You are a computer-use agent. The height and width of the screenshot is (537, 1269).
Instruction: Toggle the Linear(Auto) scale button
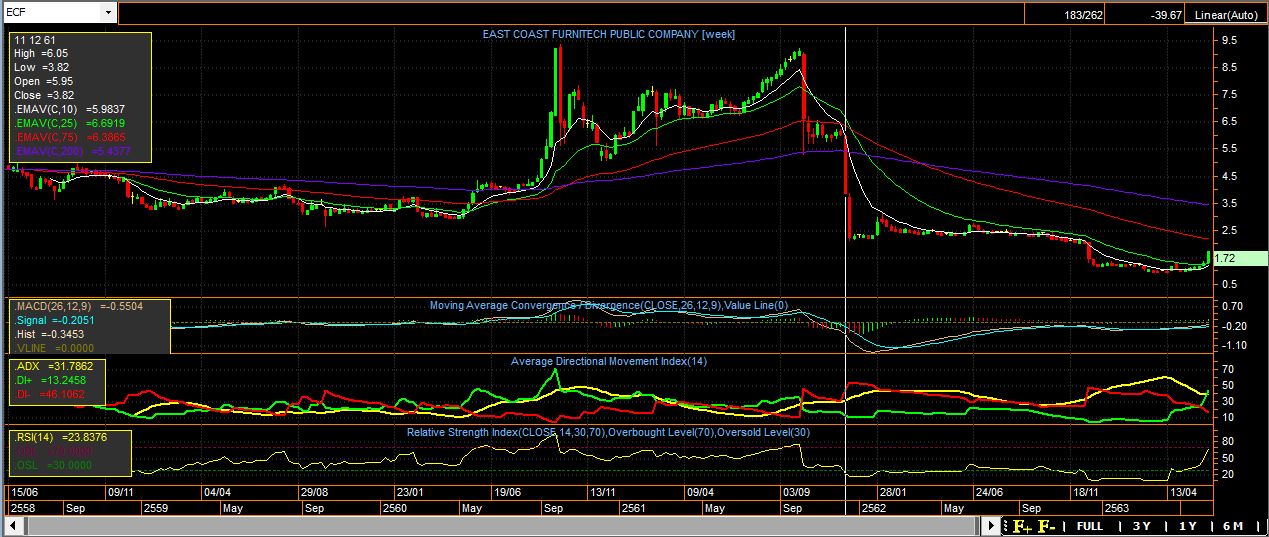coord(1225,14)
